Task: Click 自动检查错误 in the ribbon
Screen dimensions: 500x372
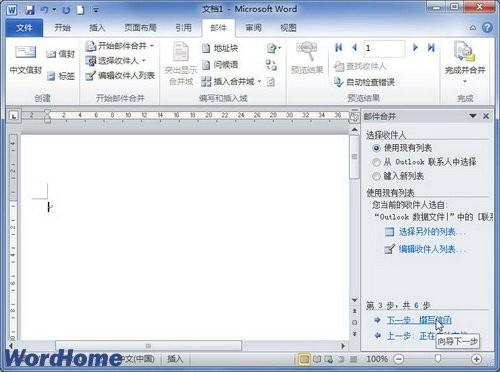Action: (364, 82)
